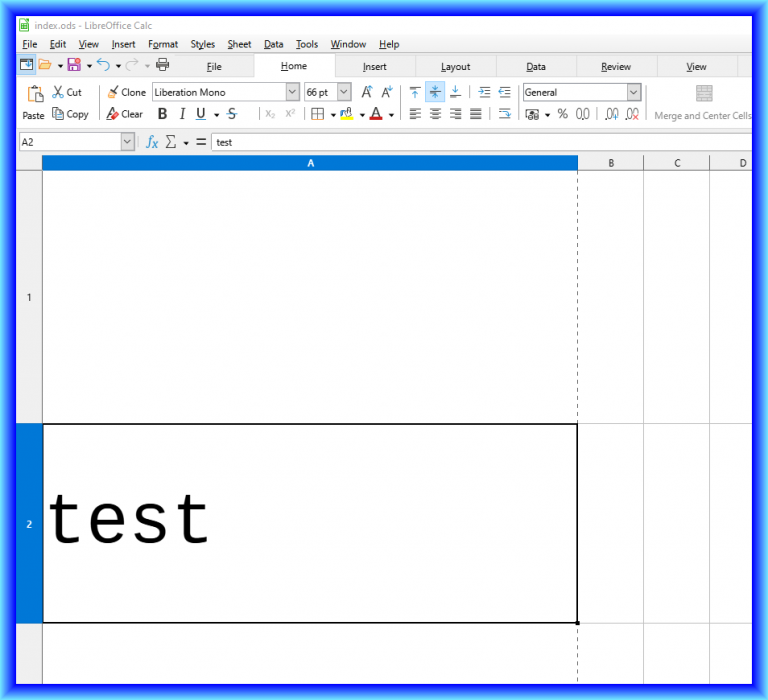The image size is (768, 700).
Task: Click the Liberation Mono font name field
Action: (219, 92)
